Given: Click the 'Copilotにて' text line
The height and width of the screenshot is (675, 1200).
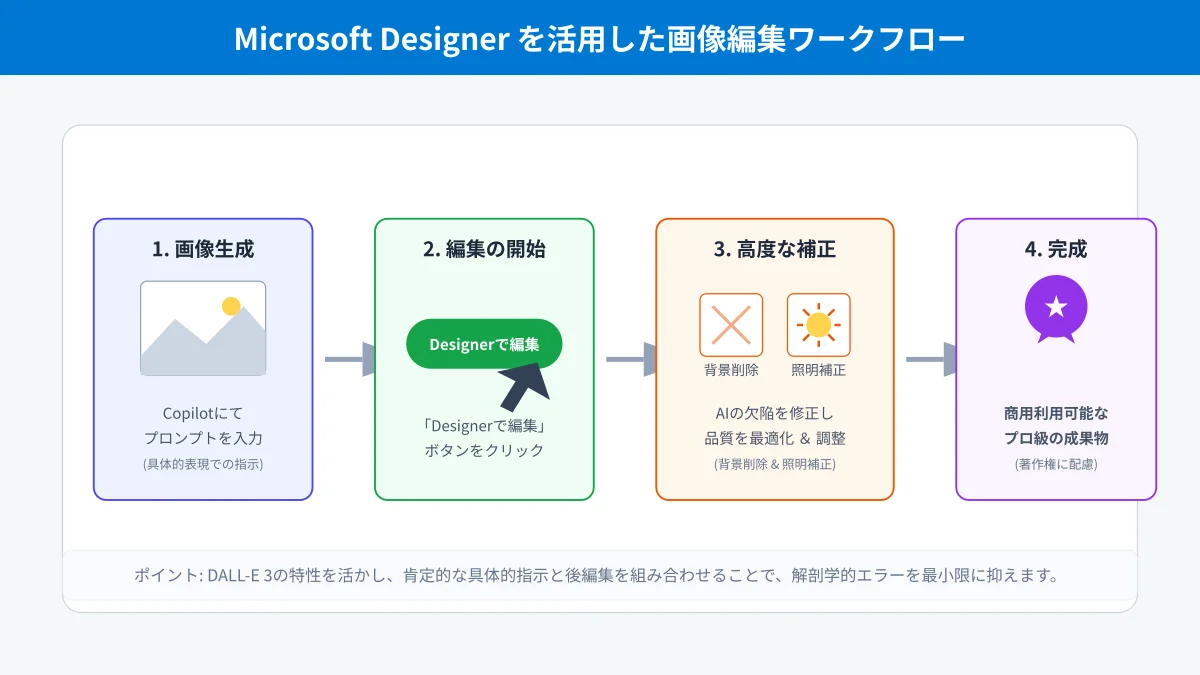Looking at the screenshot, I should pyautogui.click(x=203, y=413).
